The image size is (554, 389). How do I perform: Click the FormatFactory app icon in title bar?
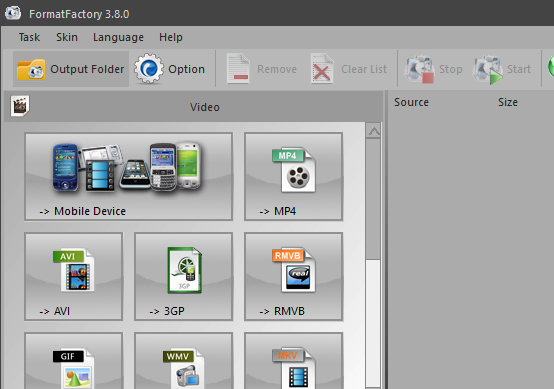pos(13,13)
